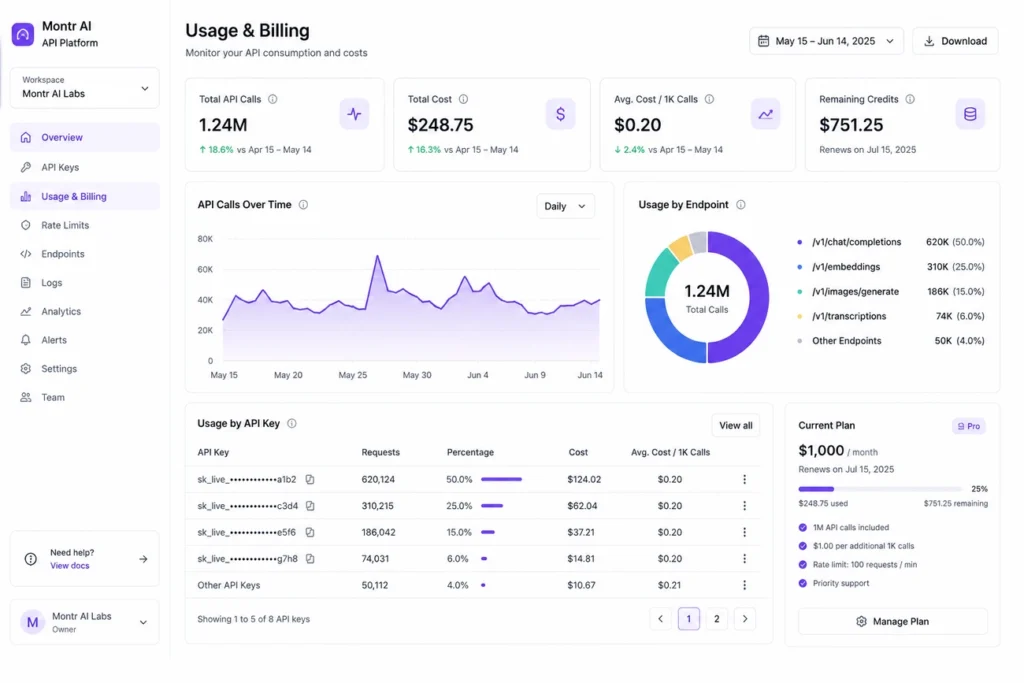1024x683 pixels.
Task: Click info icon next to Usage by API Key
Action: point(292,423)
